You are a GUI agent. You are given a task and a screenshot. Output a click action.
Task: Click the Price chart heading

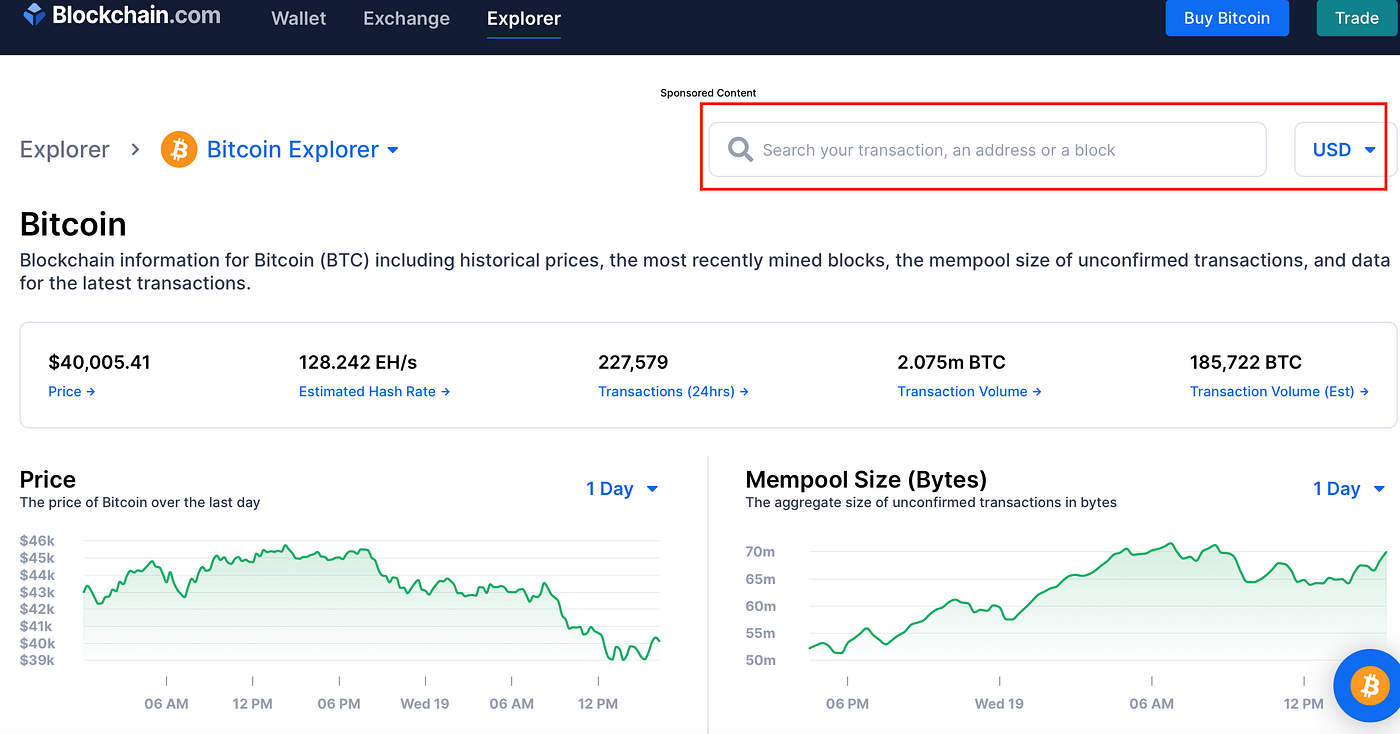(x=48, y=479)
